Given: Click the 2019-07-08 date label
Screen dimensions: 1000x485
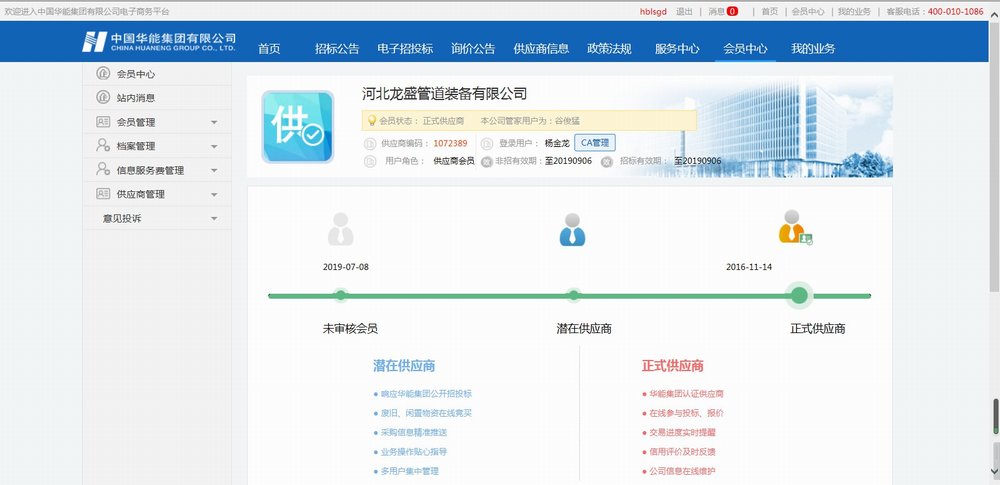Looking at the screenshot, I should click(x=346, y=267).
